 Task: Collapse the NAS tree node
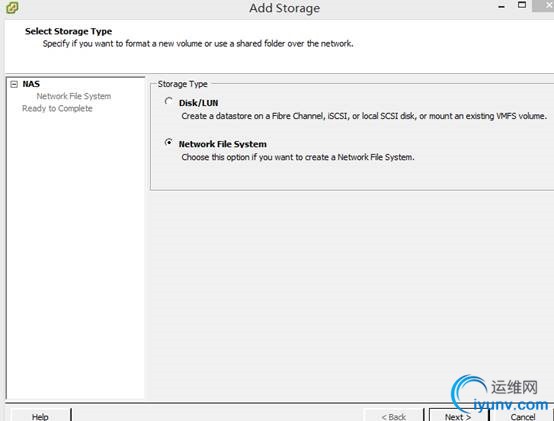point(14,84)
